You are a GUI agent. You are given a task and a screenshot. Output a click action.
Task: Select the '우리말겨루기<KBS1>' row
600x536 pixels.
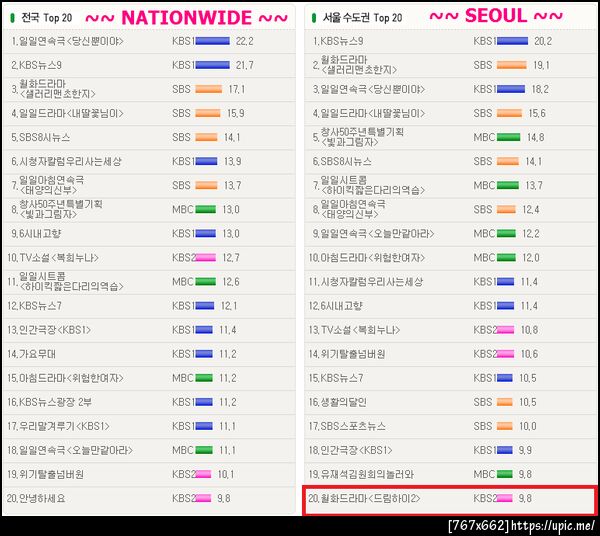tap(149, 426)
